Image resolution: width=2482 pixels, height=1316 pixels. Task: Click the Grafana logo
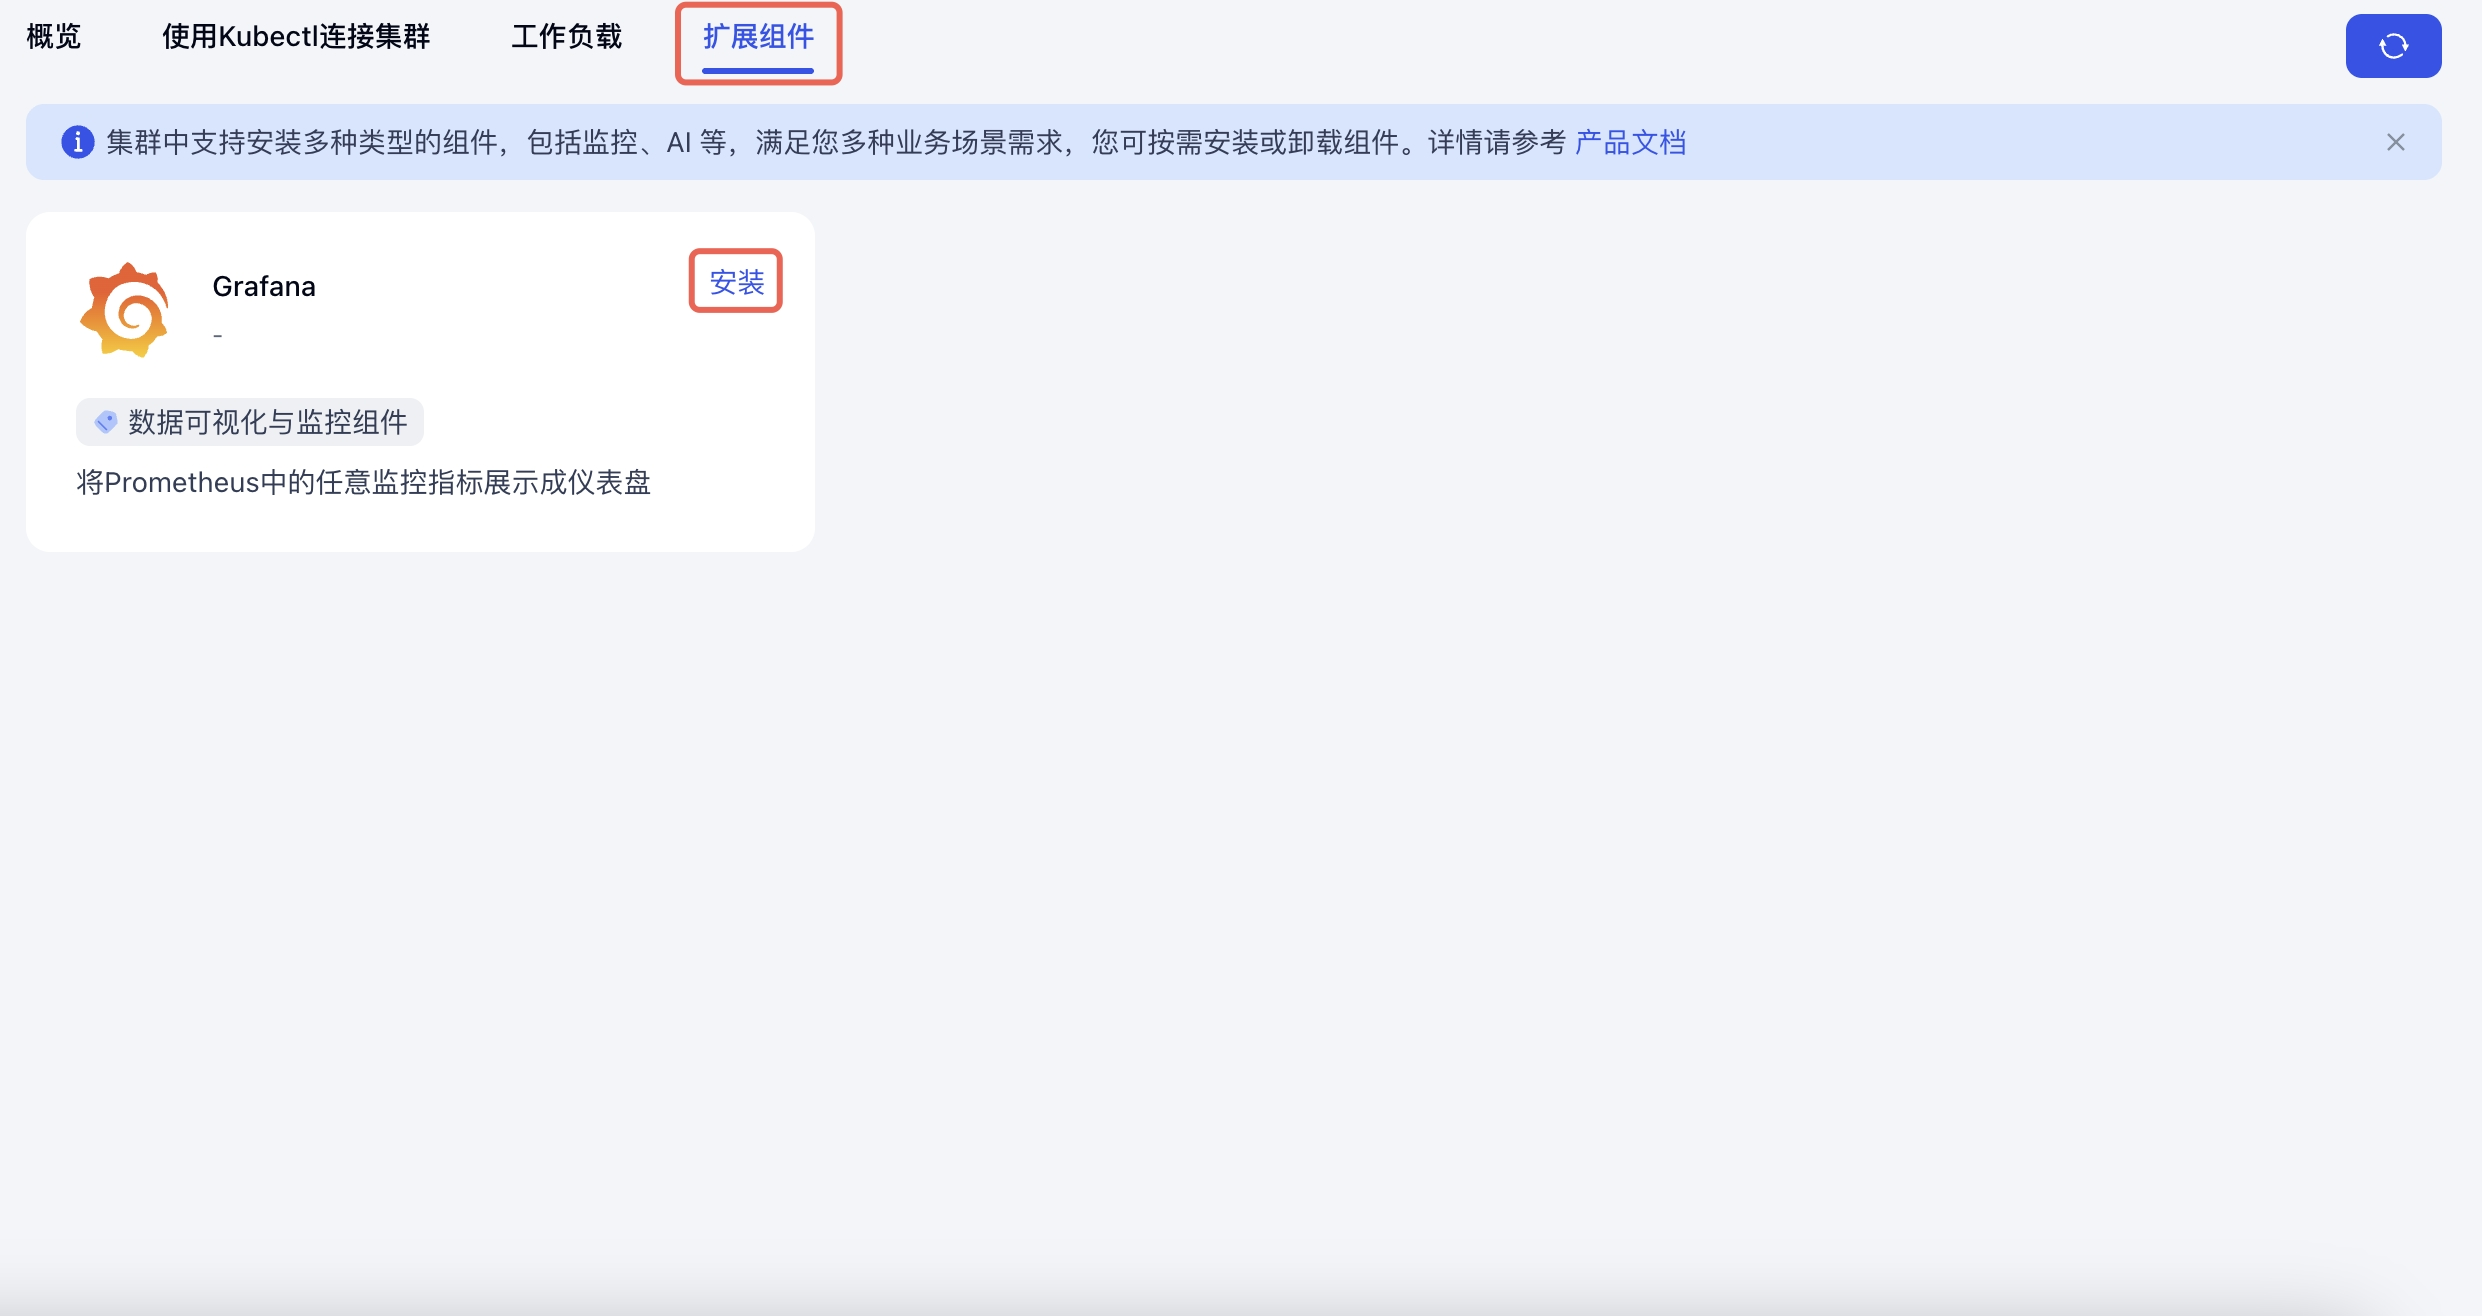[125, 310]
